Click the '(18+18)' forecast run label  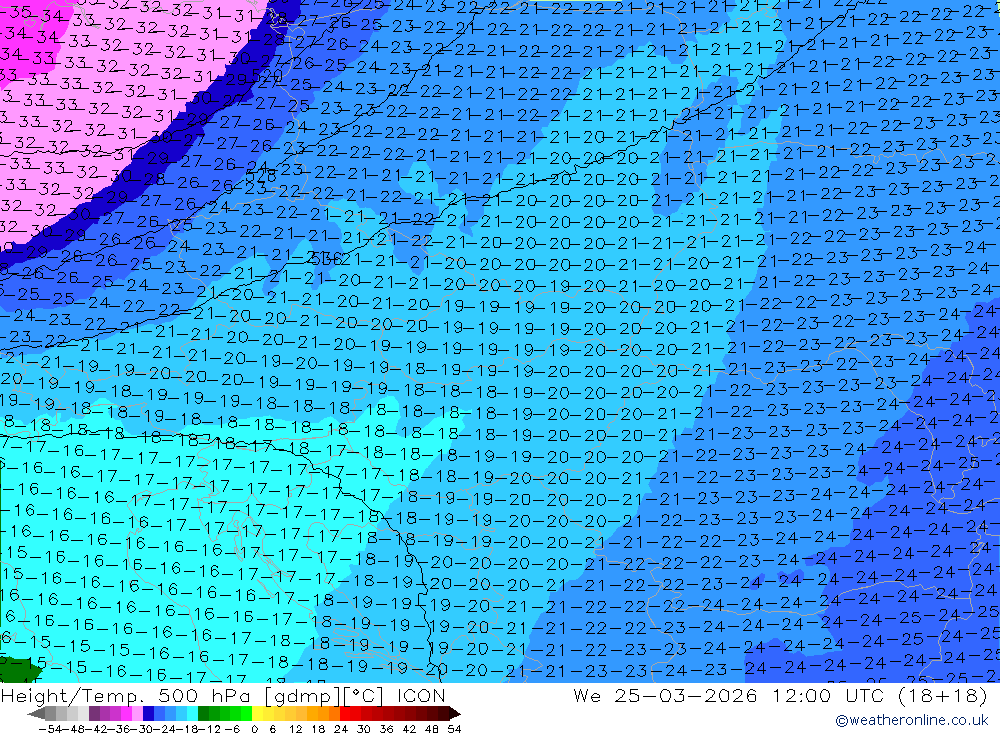pos(943,695)
